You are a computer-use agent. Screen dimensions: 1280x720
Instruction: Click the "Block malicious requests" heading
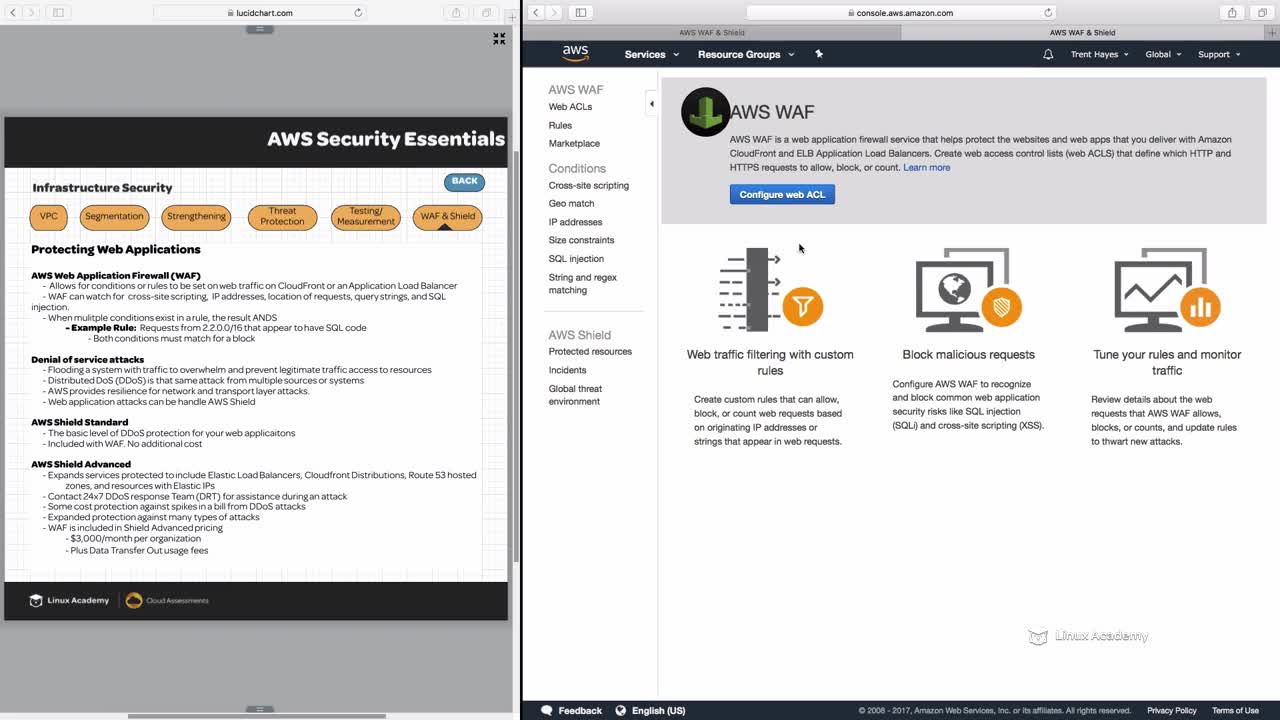pyautogui.click(x=968, y=354)
